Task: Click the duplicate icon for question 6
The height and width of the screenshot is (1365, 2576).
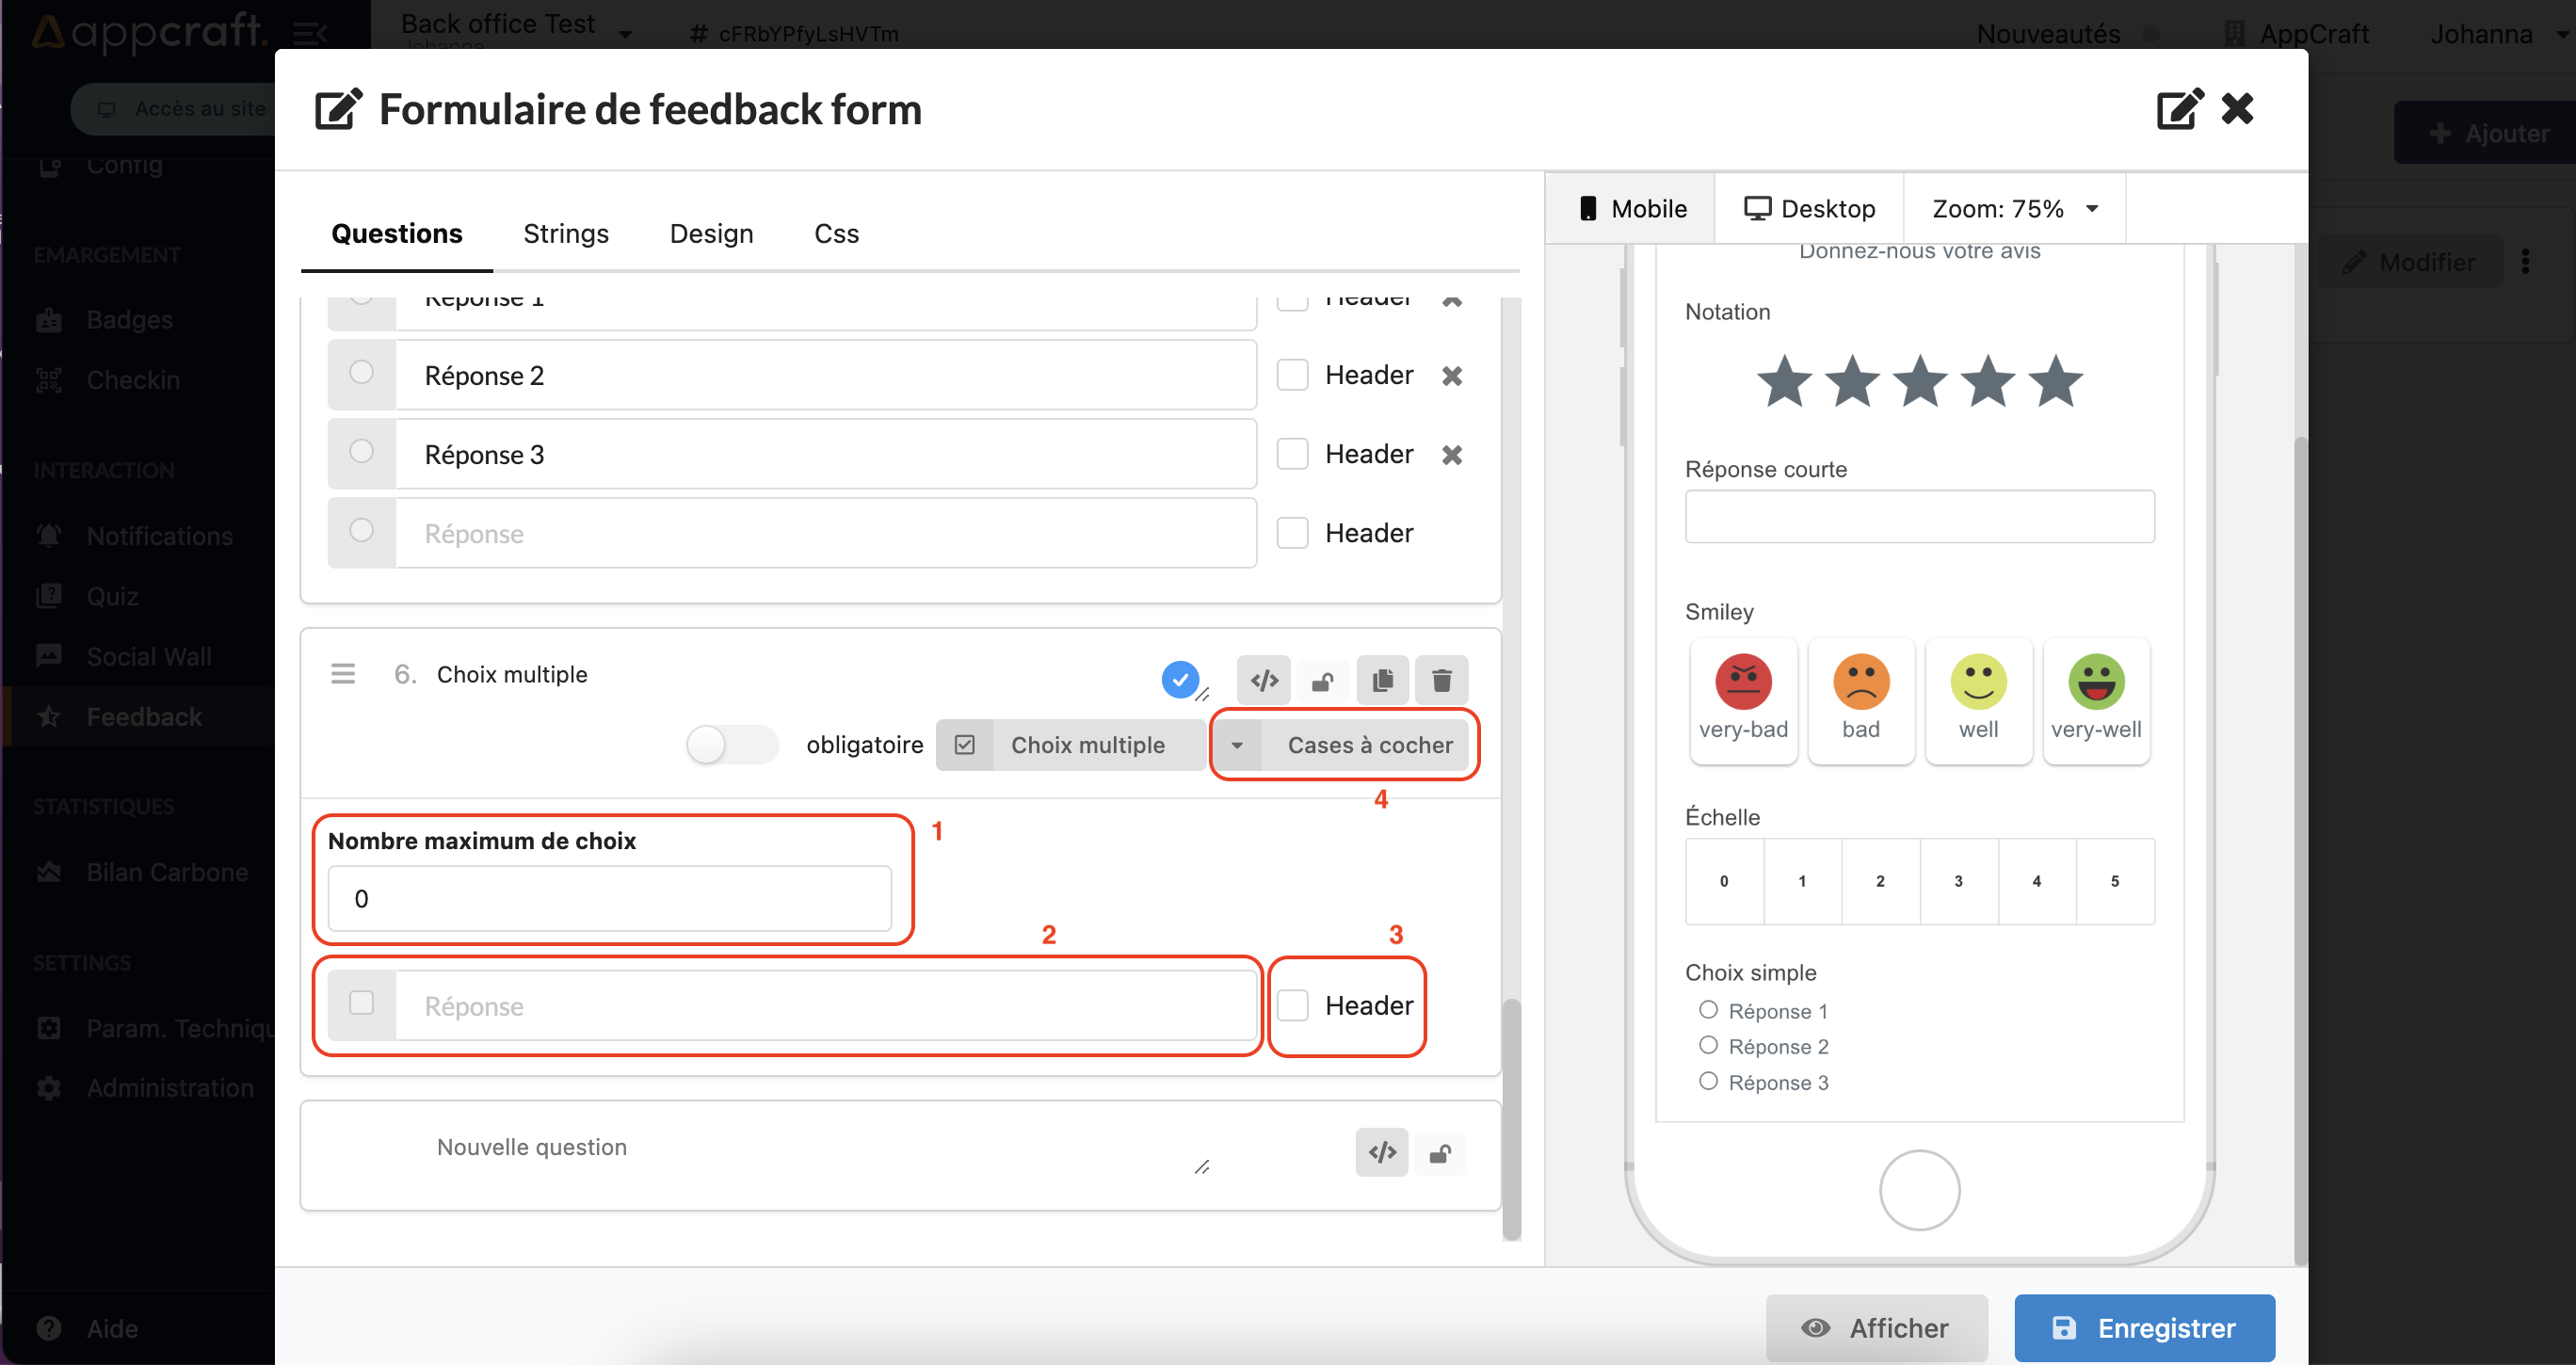Action: click(1383, 680)
